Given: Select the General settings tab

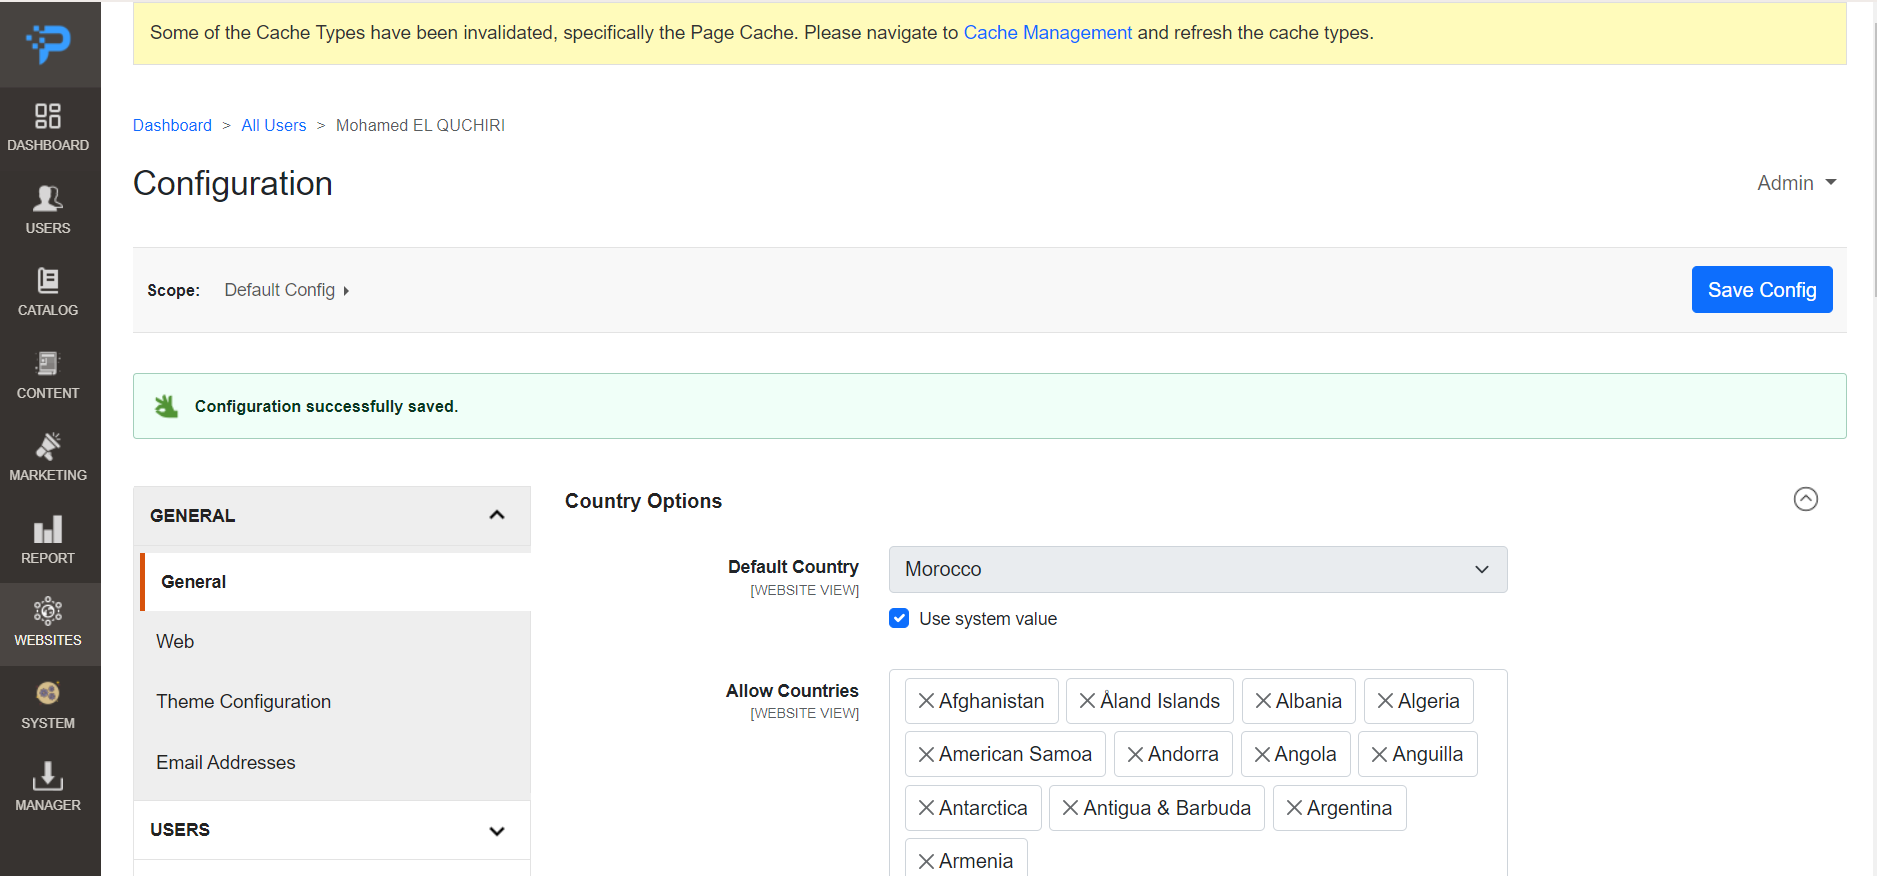Looking at the screenshot, I should point(335,582).
